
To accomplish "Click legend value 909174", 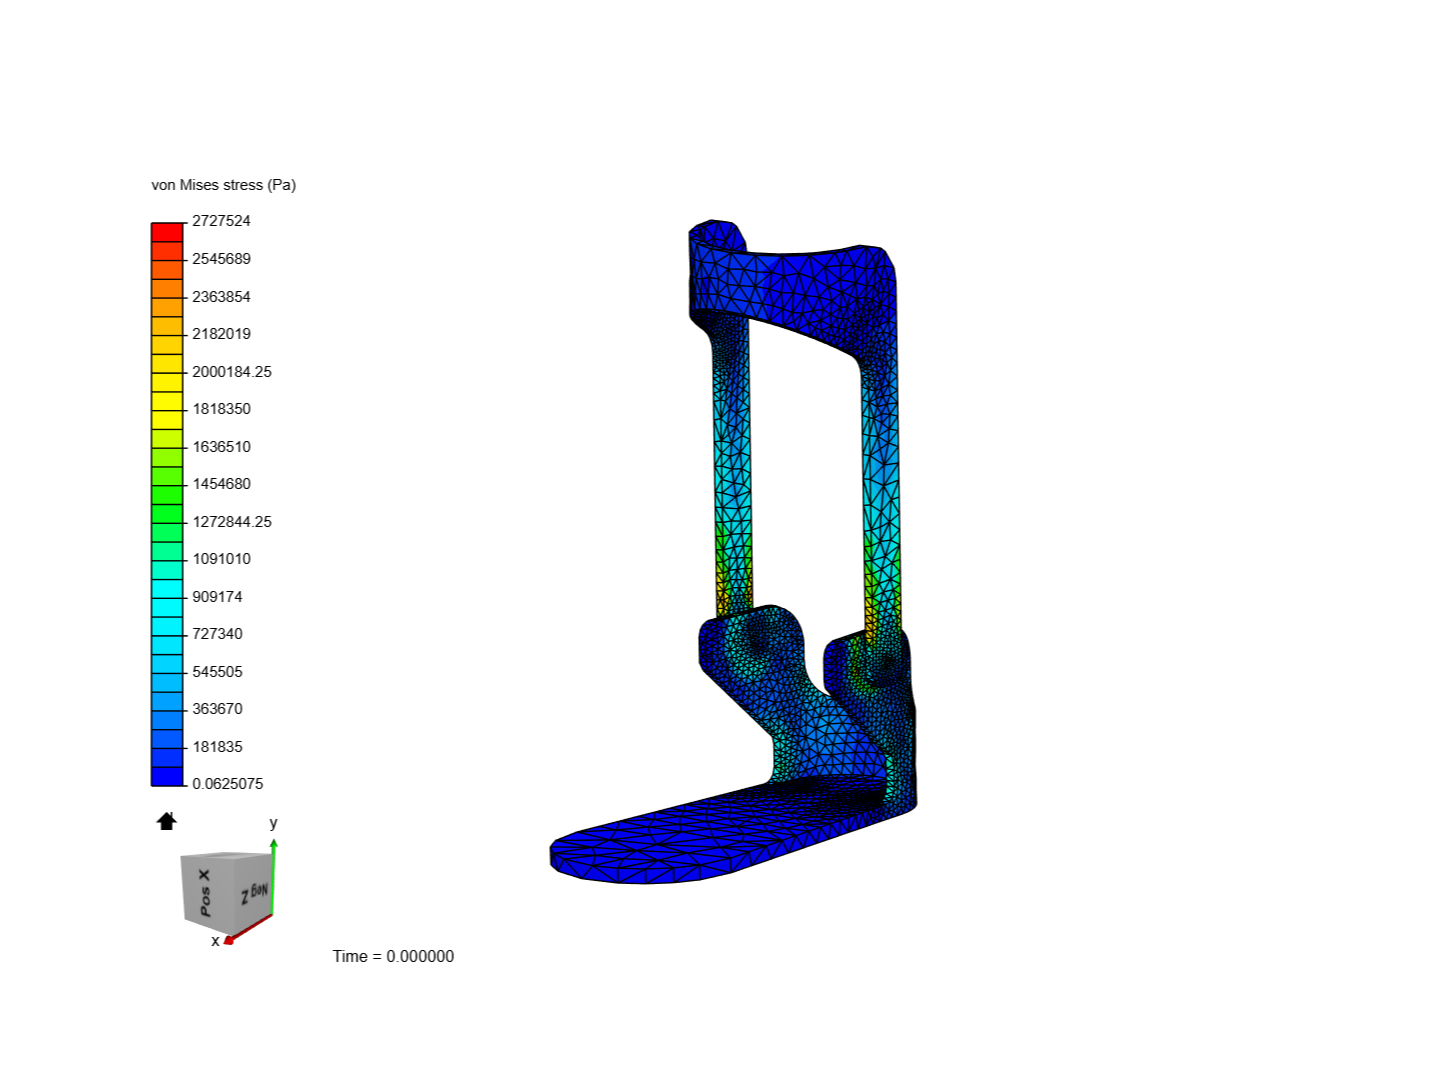I will 217,596.
